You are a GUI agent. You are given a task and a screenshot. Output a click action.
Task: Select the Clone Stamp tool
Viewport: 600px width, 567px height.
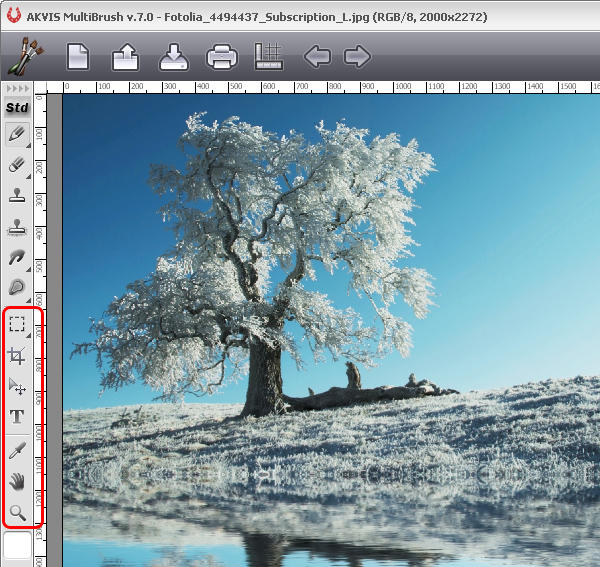[17, 195]
